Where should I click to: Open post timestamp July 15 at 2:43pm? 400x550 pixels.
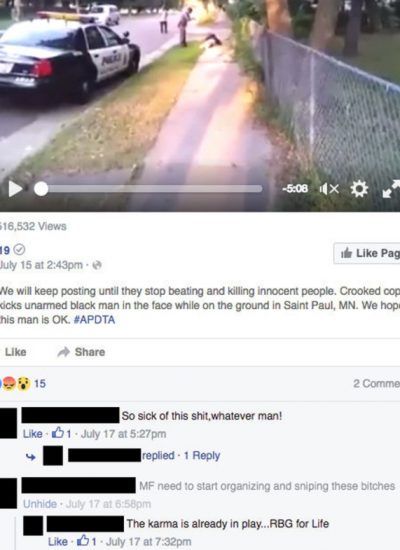point(41,265)
